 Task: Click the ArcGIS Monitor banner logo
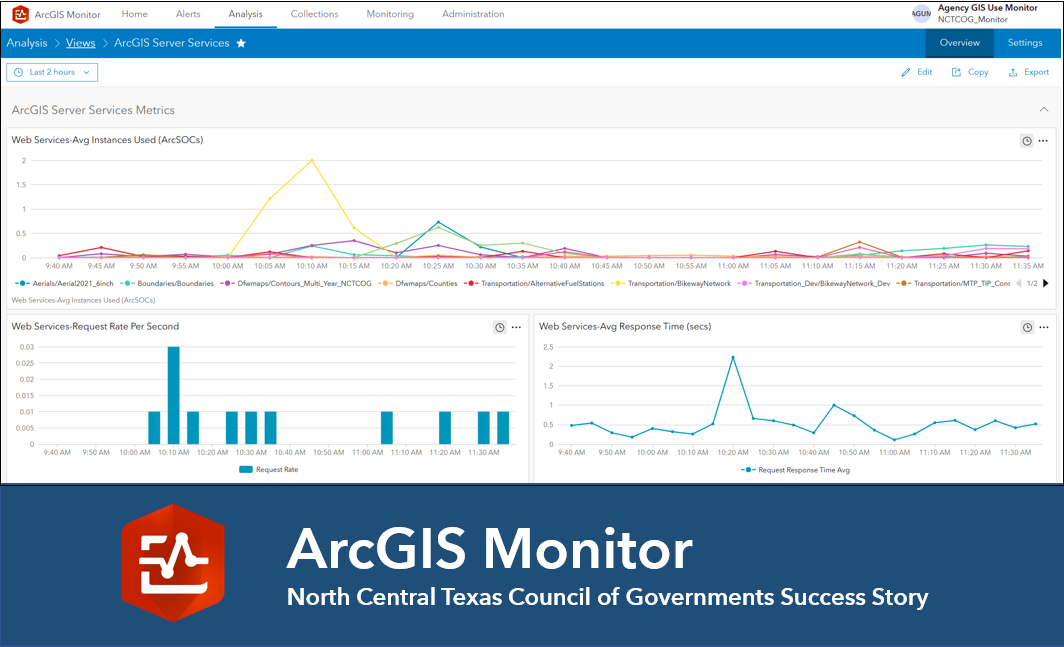click(173, 563)
